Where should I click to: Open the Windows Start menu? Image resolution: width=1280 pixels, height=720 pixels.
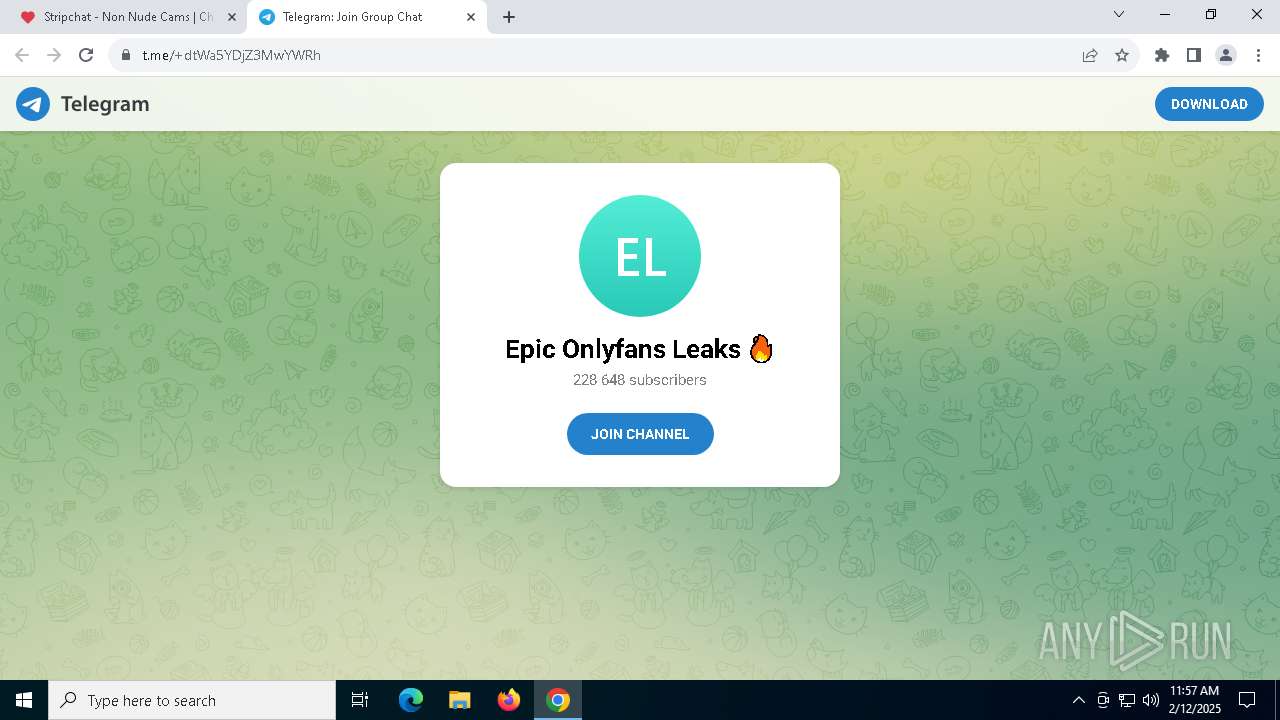coord(24,700)
